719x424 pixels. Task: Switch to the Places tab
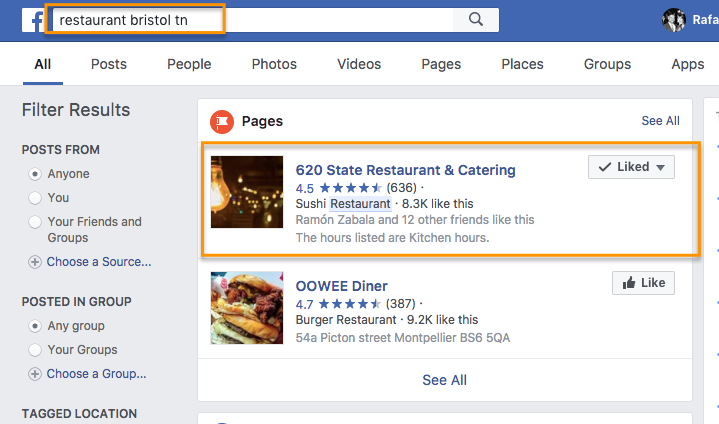coord(522,64)
